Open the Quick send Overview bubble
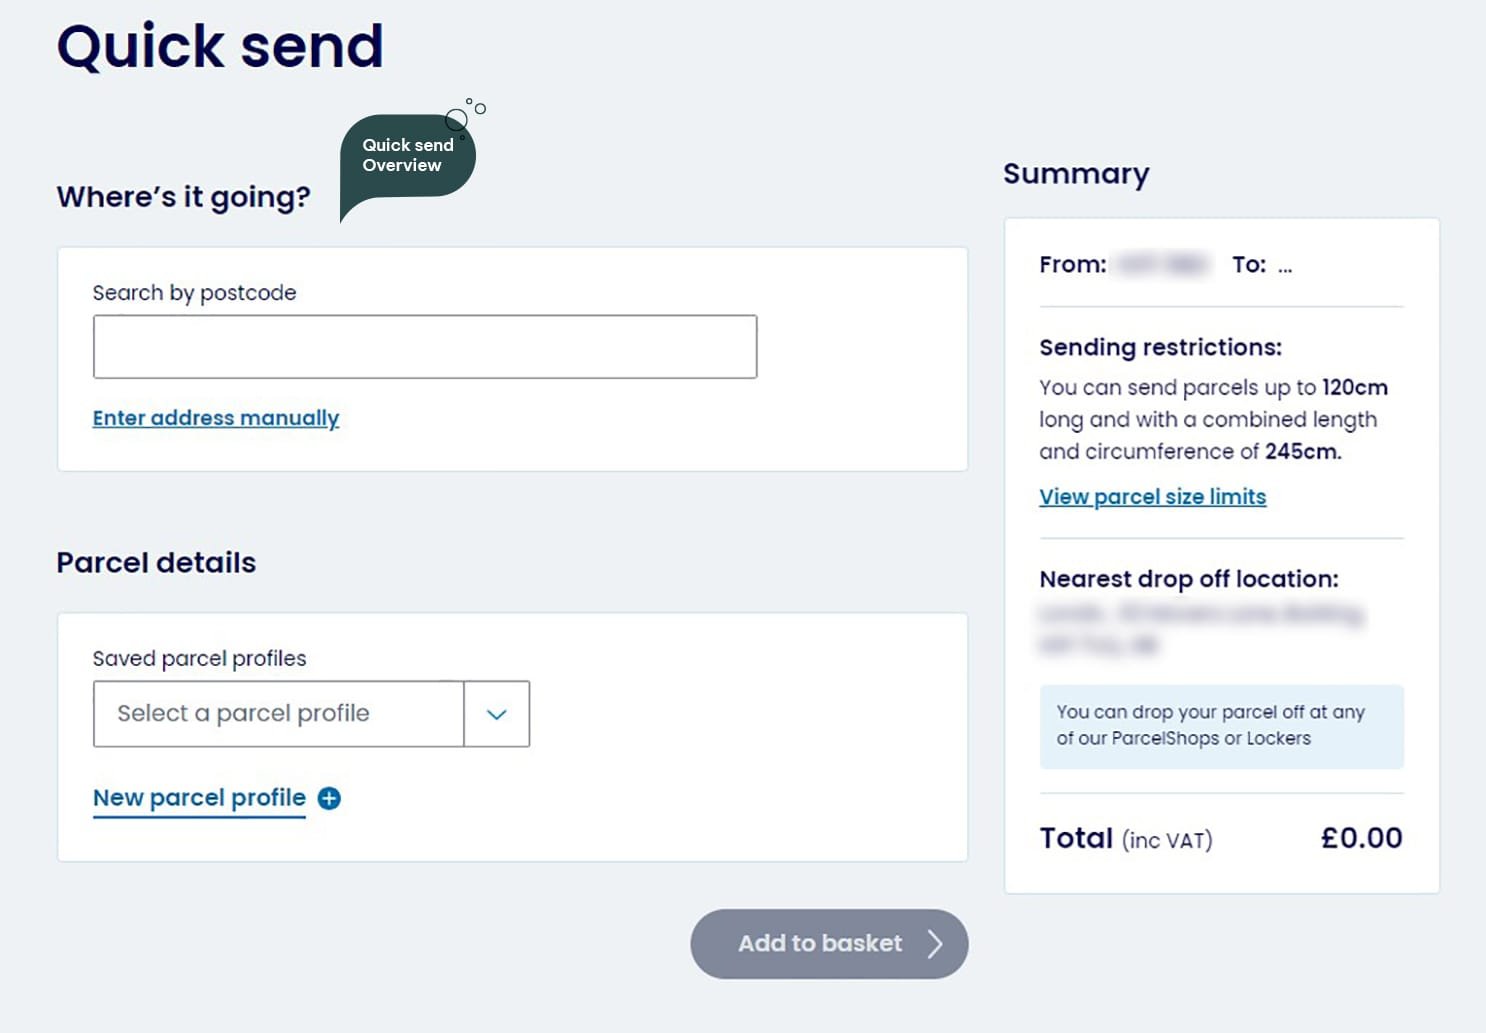The height and width of the screenshot is (1033, 1486). [x=407, y=156]
